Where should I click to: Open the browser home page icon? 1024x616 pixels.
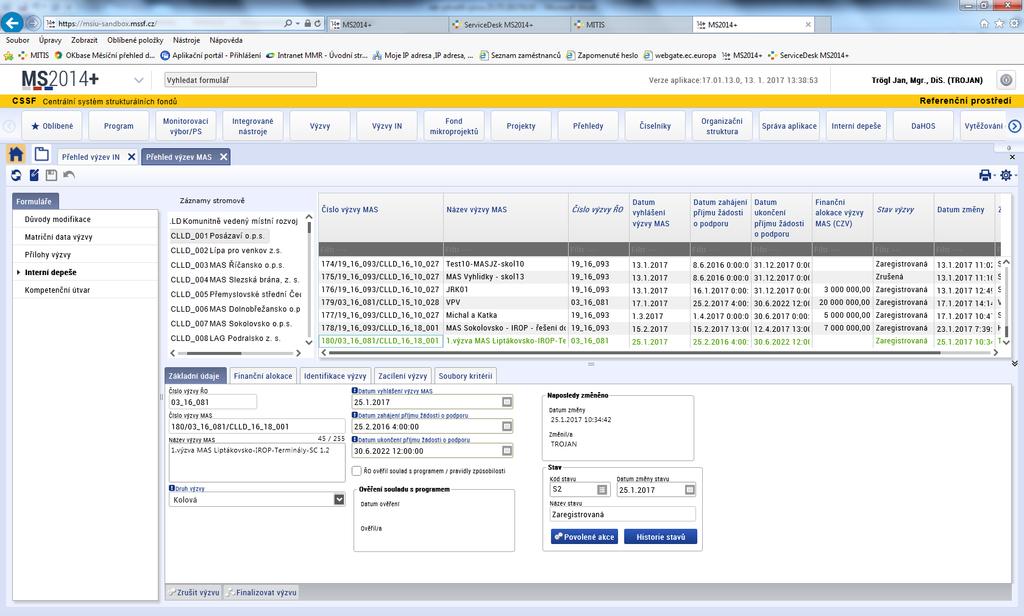tap(984, 24)
